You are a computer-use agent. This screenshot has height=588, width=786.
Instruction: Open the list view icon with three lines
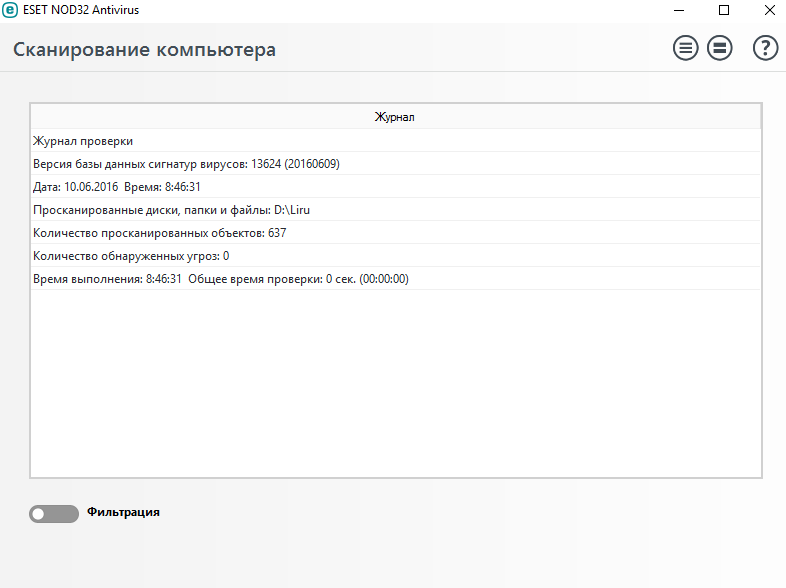tap(685, 48)
